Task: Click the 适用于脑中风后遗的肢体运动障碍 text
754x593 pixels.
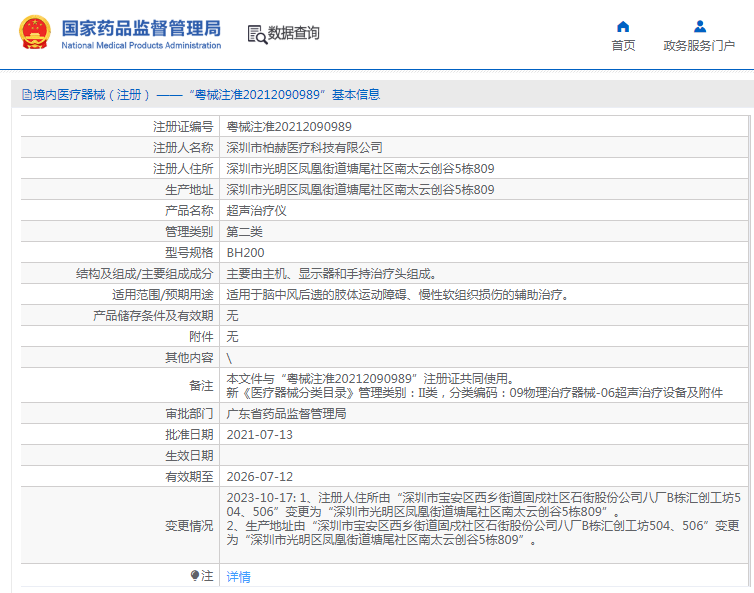Action: pyautogui.click(x=398, y=295)
